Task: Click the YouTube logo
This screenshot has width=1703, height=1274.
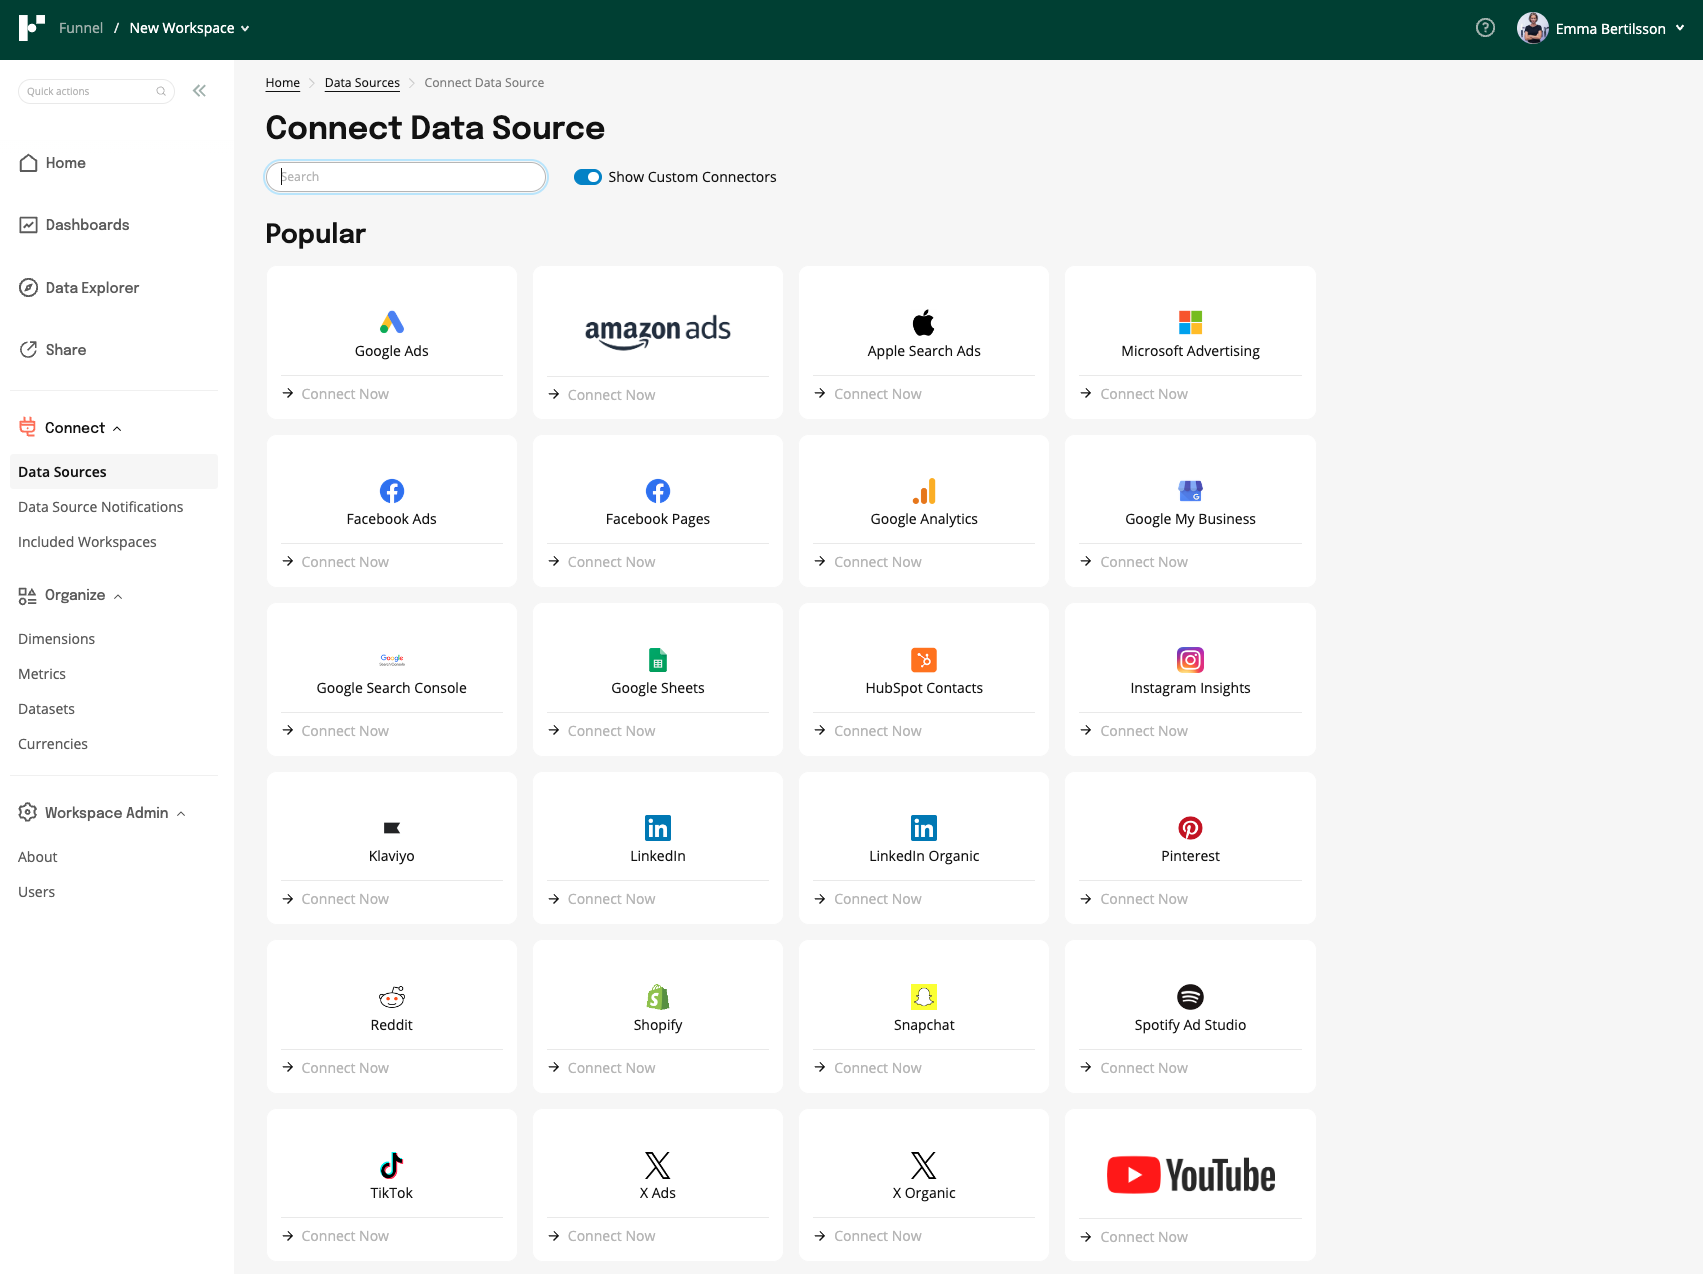Action: [x=1190, y=1176]
